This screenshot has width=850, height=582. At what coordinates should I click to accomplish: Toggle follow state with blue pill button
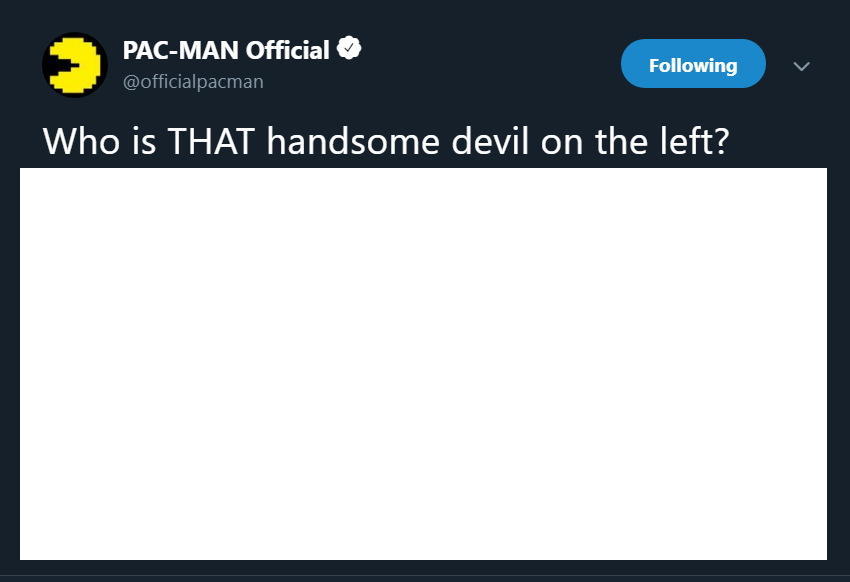coord(693,63)
